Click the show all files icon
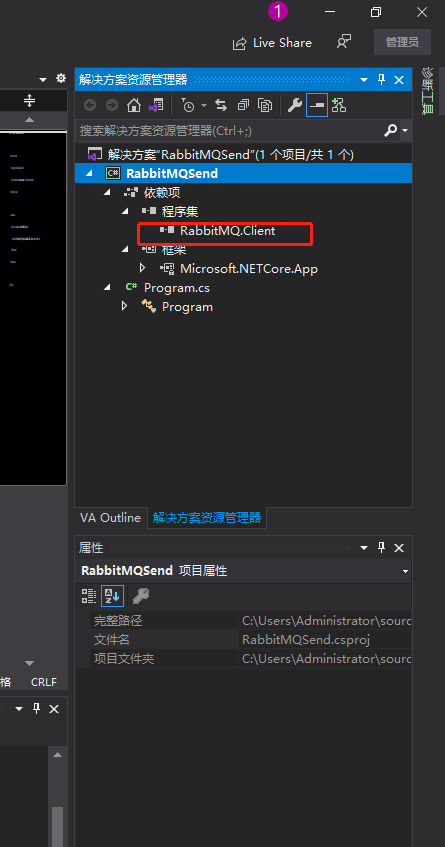This screenshot has width=445, height=847. 265,105
